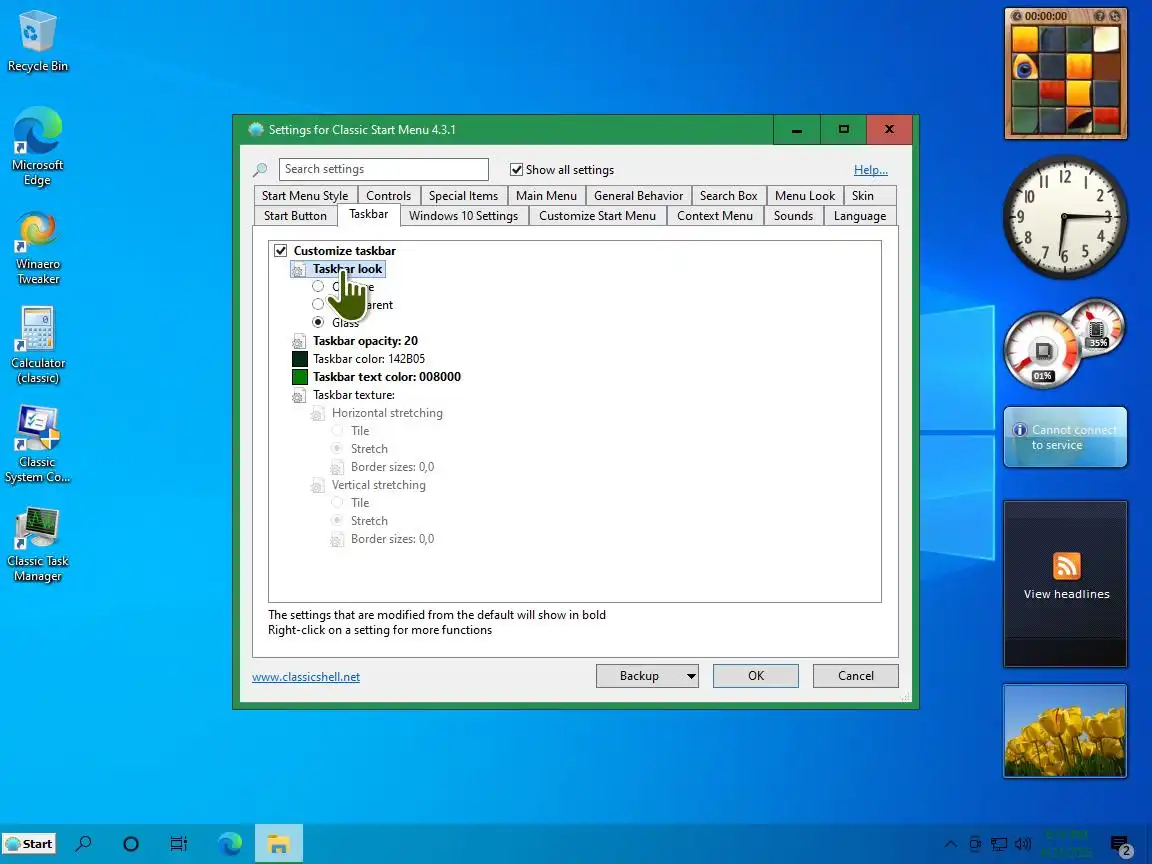
Task: Click the picture puzzle gadget
Action: point(1065,73)
